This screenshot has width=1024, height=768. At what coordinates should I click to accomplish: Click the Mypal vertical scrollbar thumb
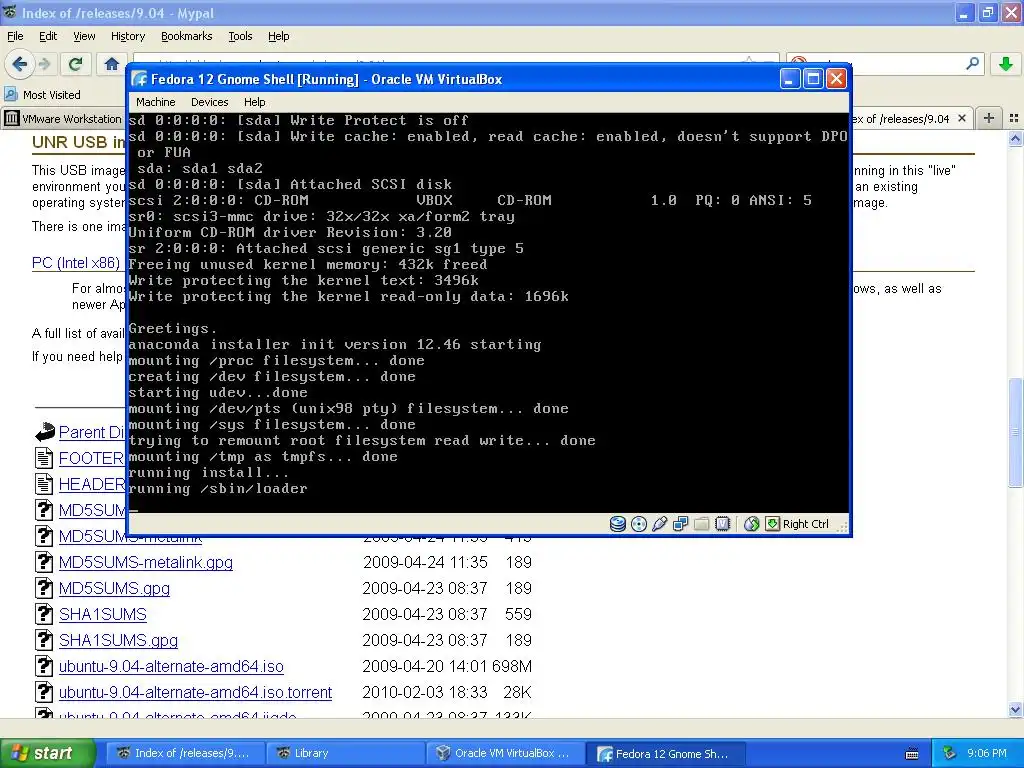click(x=1016, y=432)
